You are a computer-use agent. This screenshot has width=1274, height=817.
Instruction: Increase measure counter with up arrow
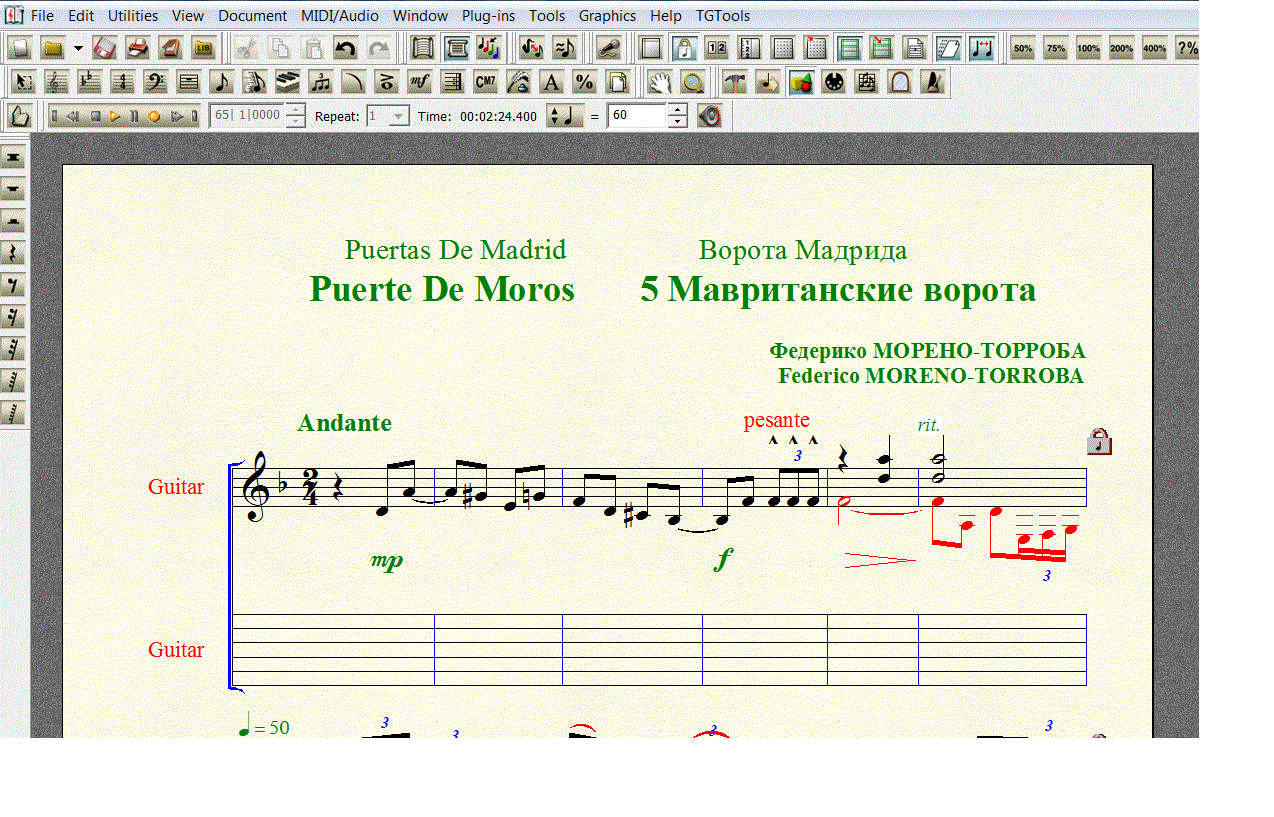[x=295, y=110]
